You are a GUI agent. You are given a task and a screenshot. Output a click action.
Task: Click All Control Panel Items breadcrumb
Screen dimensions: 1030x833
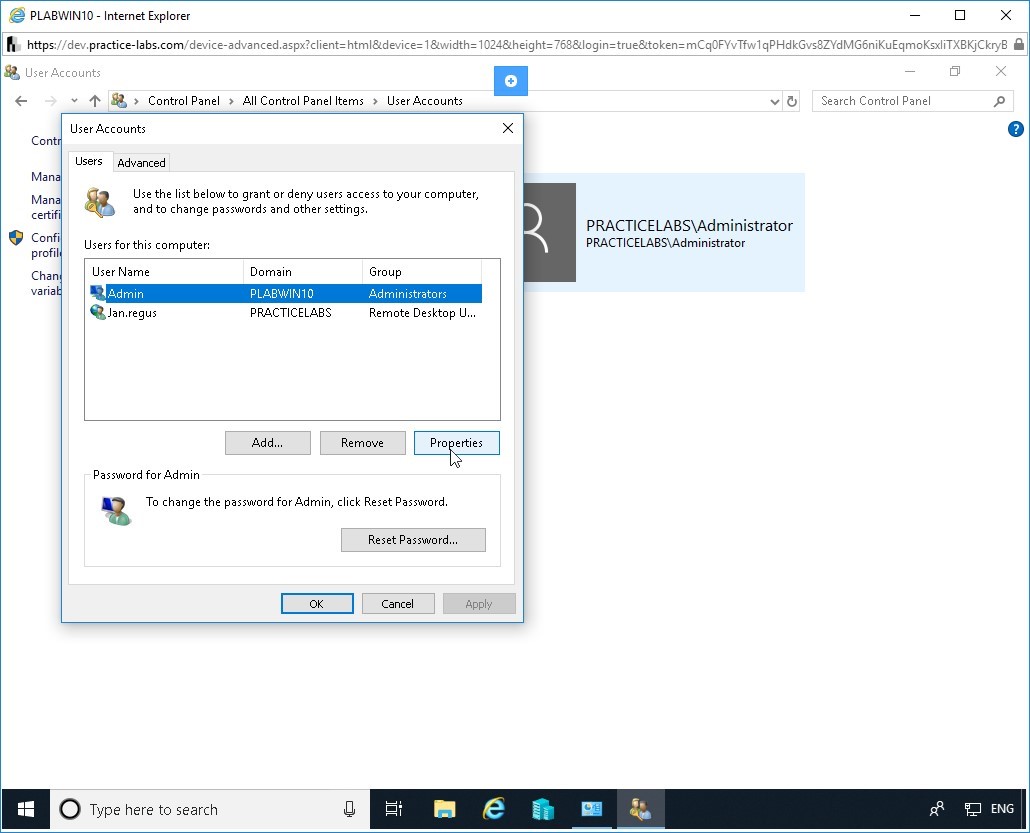point(303,101)
